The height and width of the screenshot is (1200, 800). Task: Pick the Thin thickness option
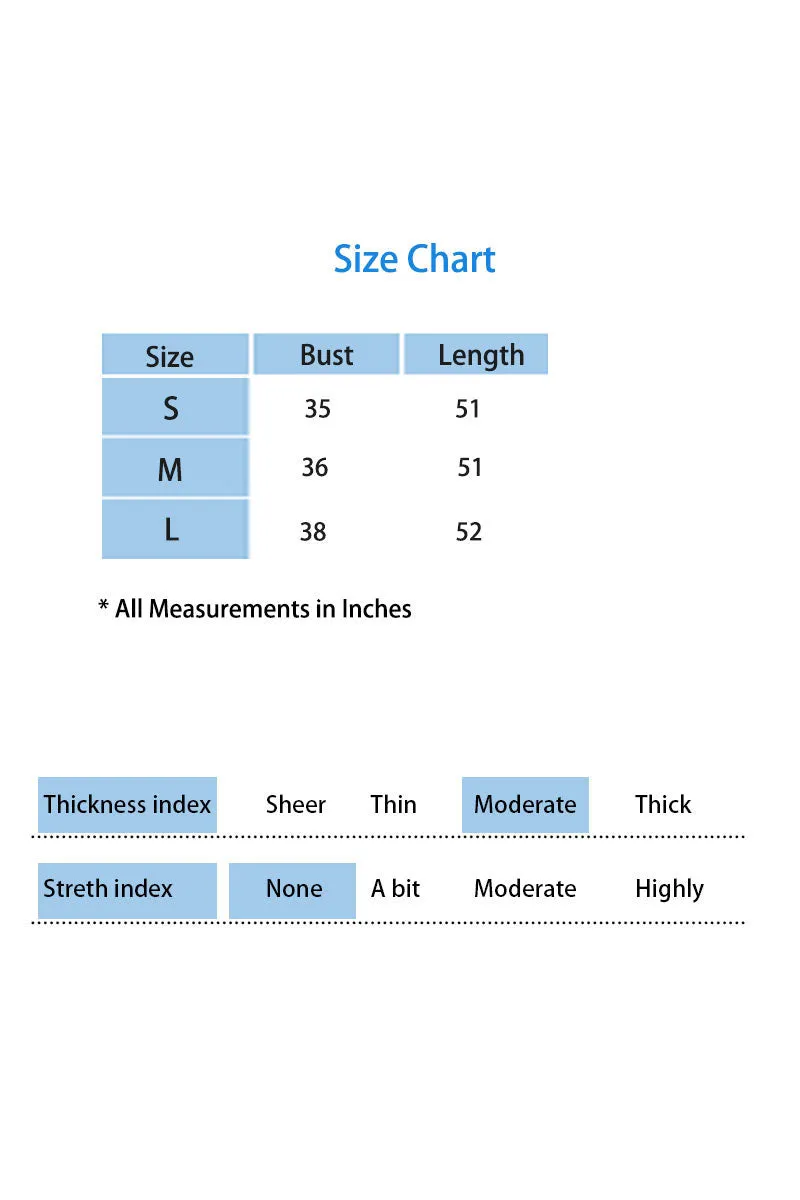coord(393,805)
